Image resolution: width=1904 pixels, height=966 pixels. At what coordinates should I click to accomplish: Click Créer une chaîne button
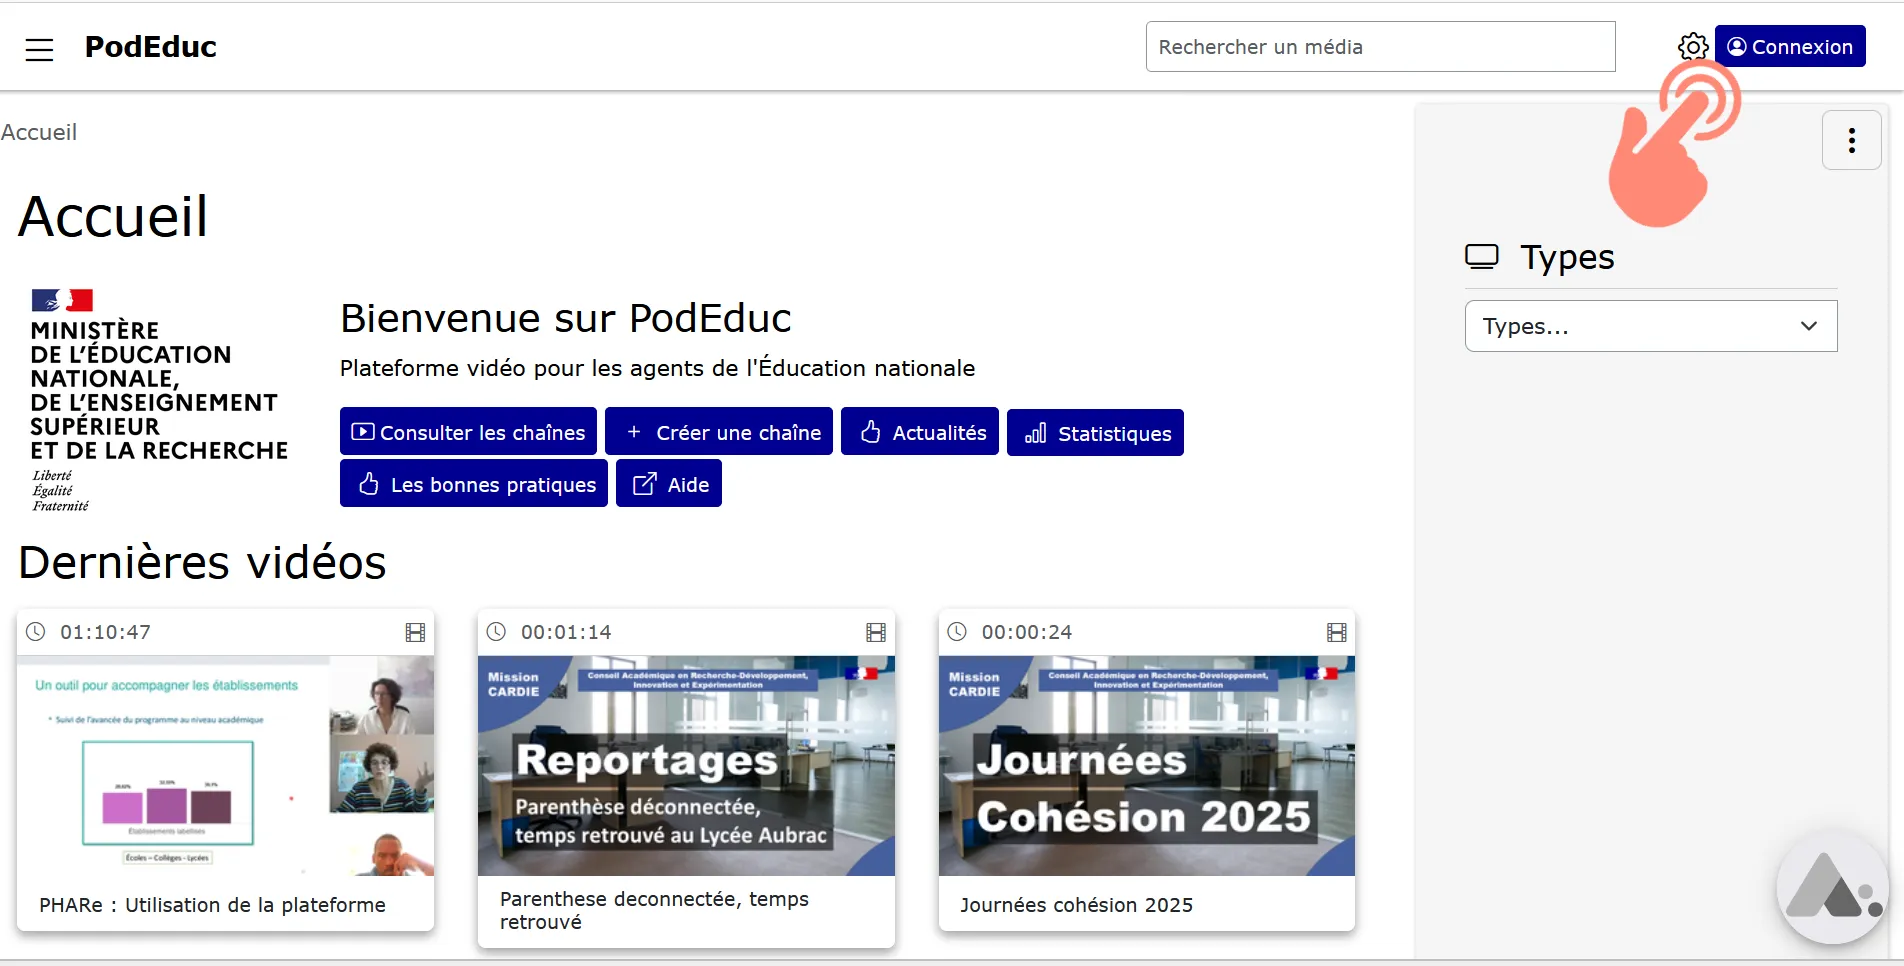pyautogui.click(x=719, y=432)
